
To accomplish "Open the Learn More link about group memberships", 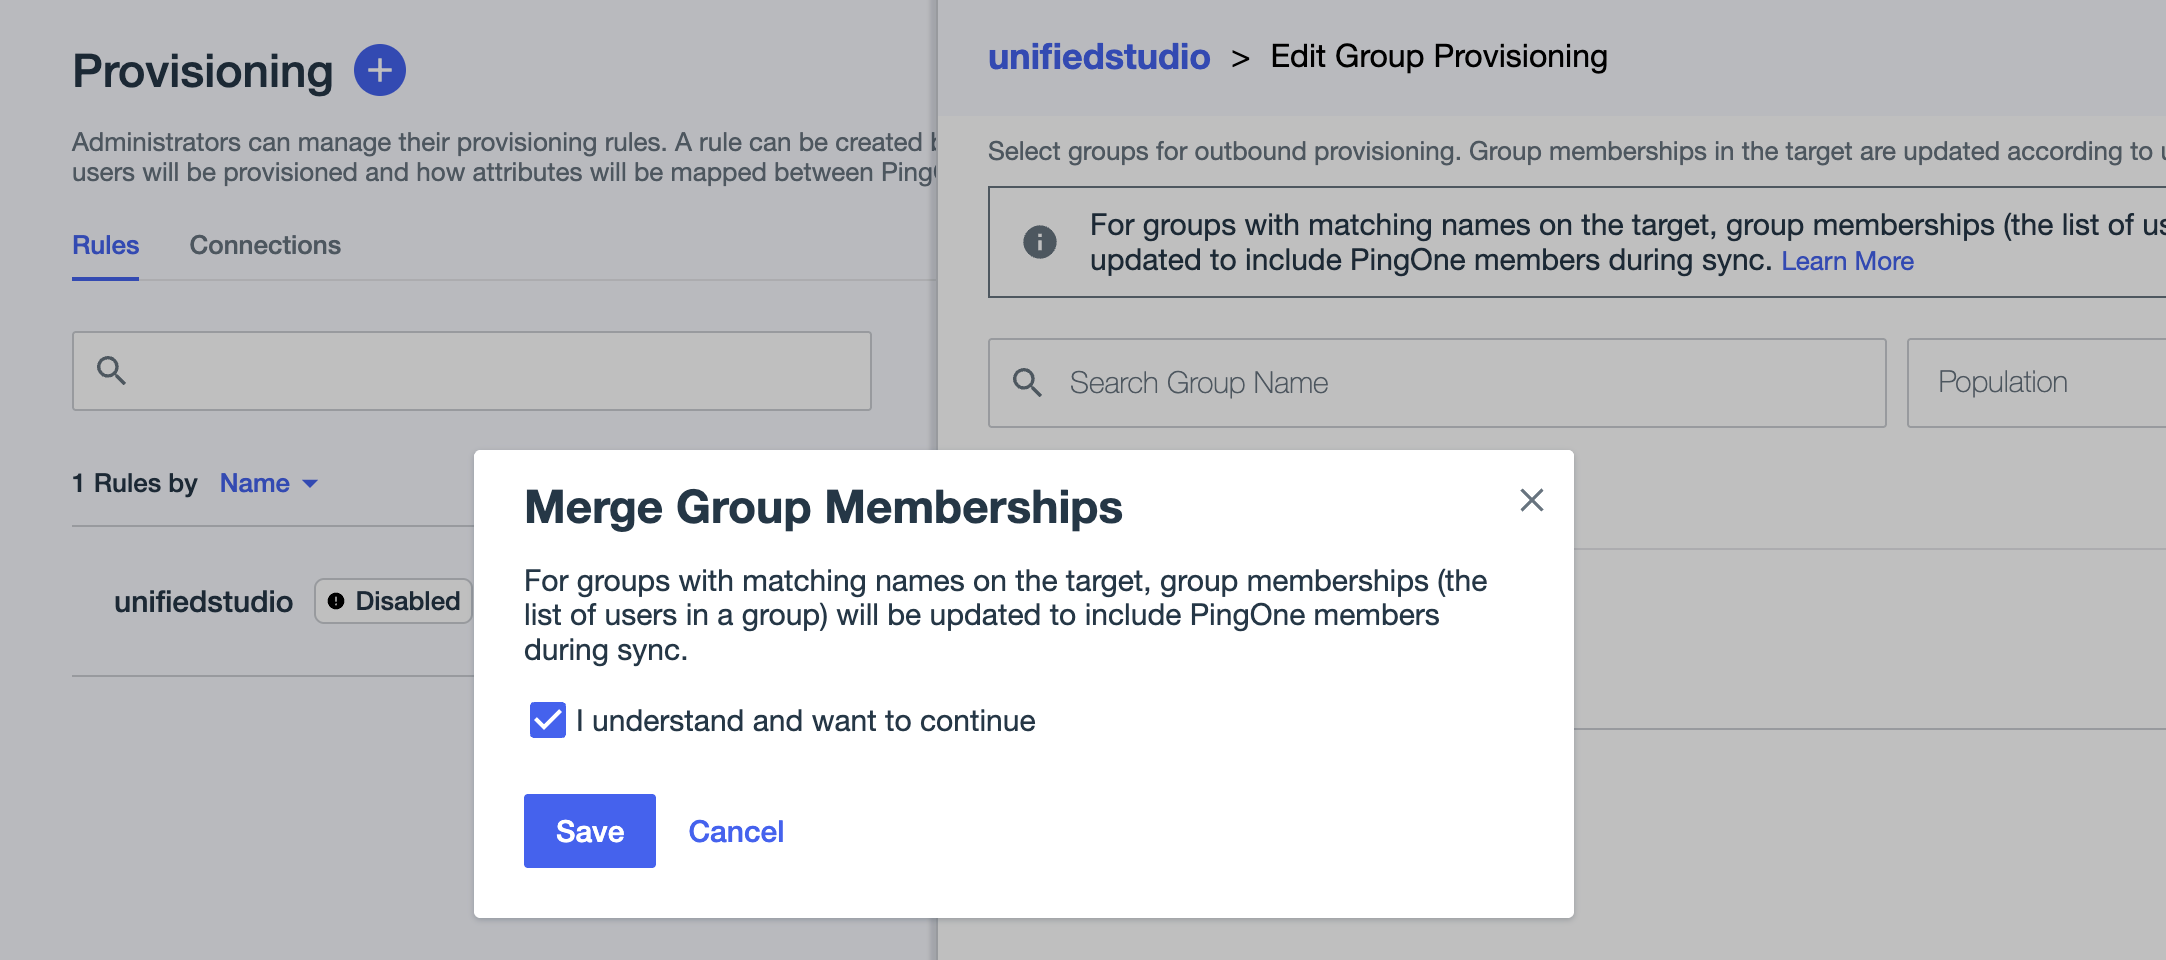I will pyautogui.click(x=1847, y=261).
